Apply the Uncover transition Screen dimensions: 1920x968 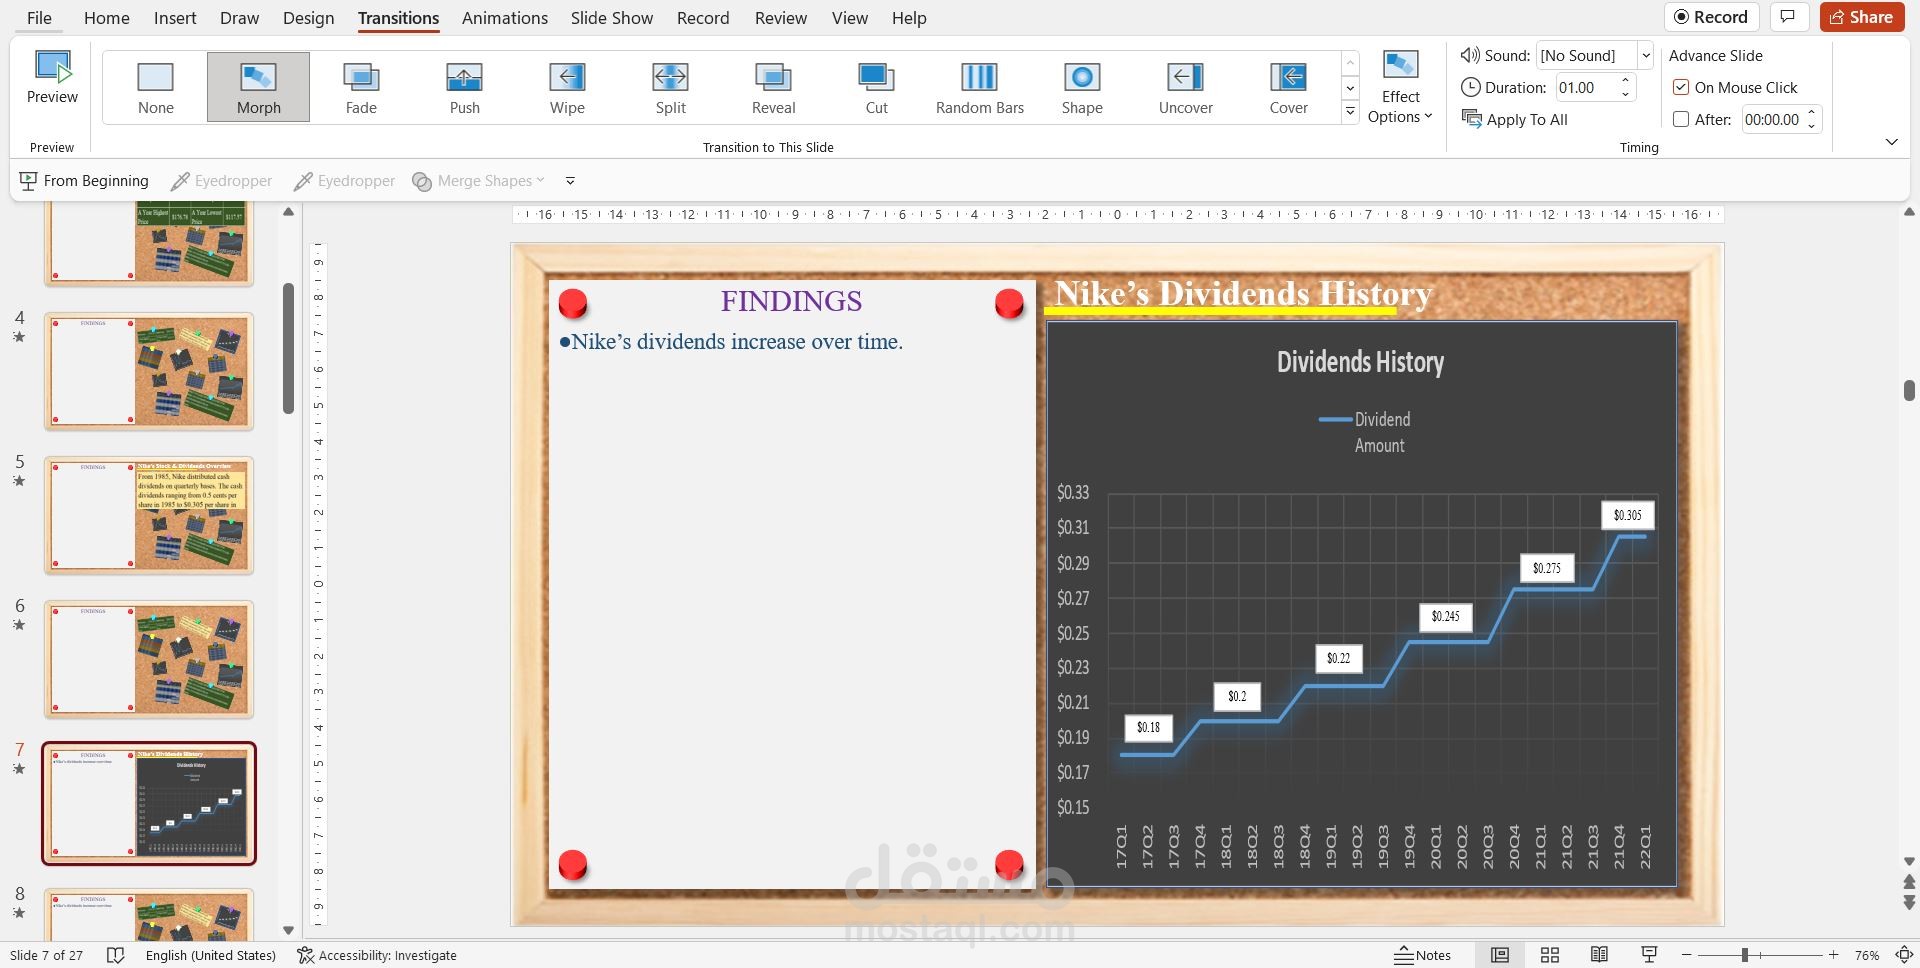click(1185, 88)
